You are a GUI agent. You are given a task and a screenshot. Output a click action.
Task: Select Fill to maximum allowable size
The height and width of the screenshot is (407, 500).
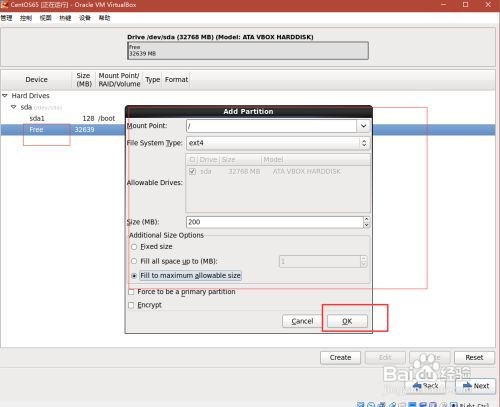tap(134, 276)
